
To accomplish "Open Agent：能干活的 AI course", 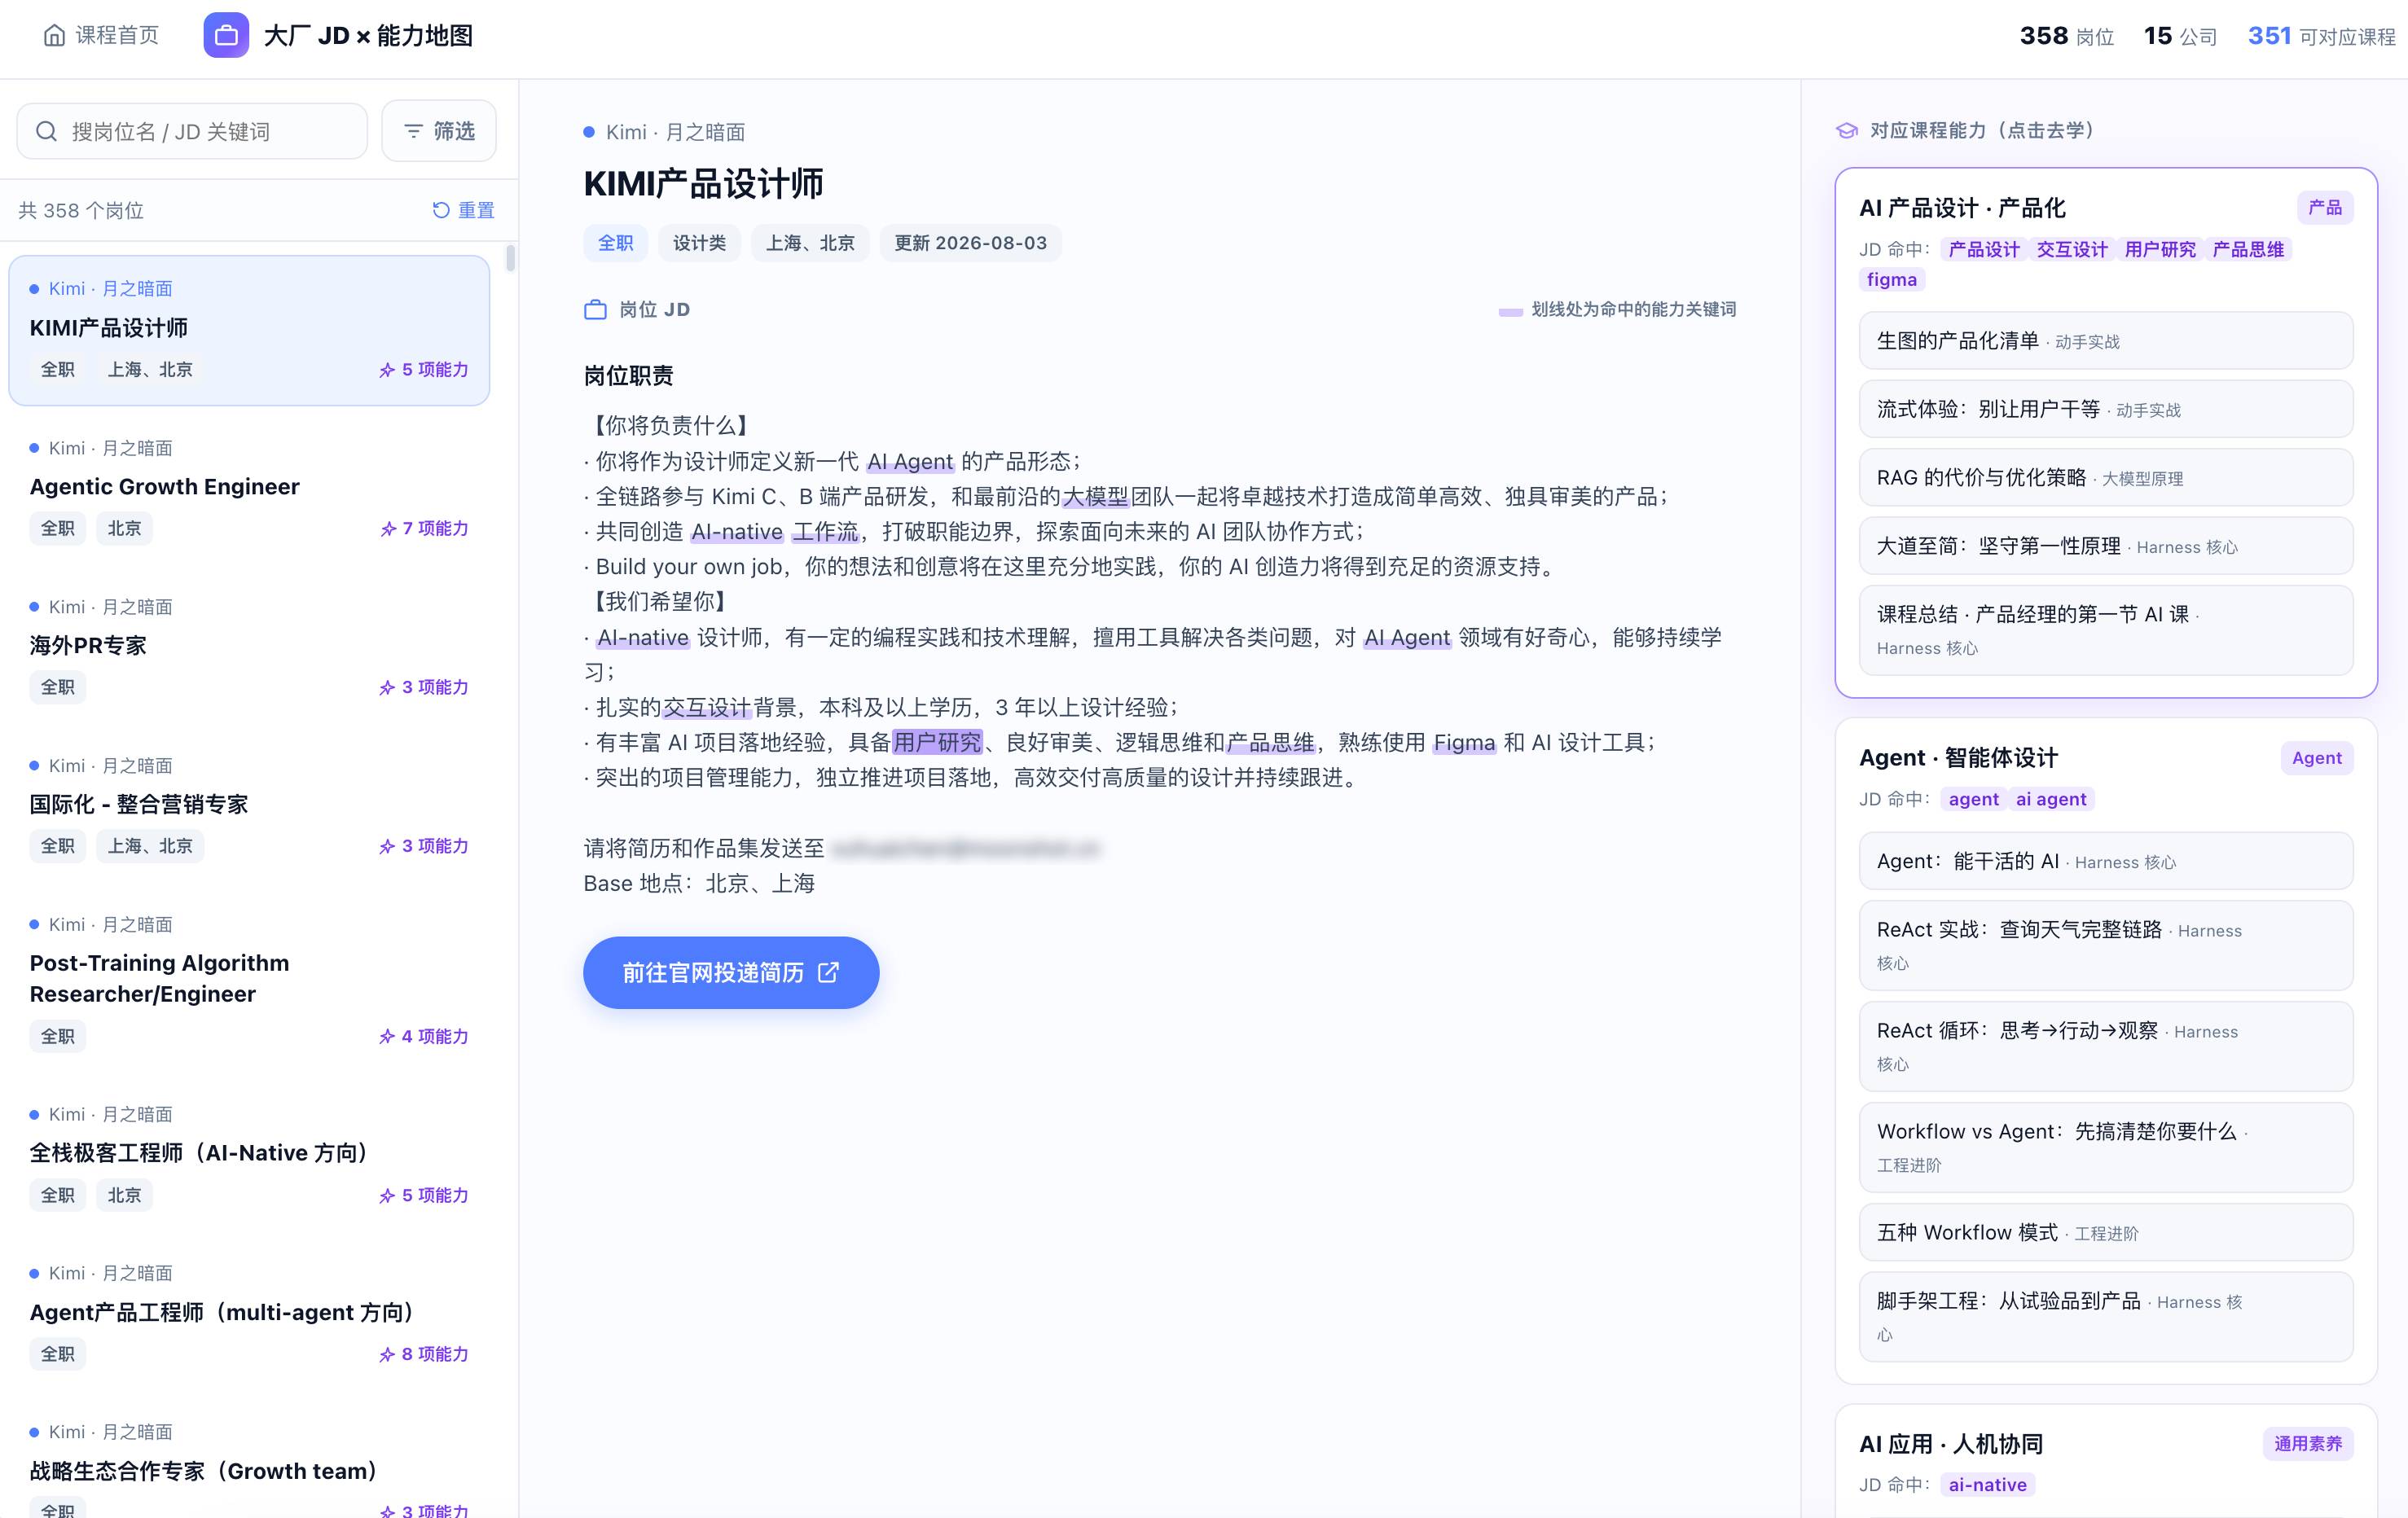I will (x=2106, y=861).
